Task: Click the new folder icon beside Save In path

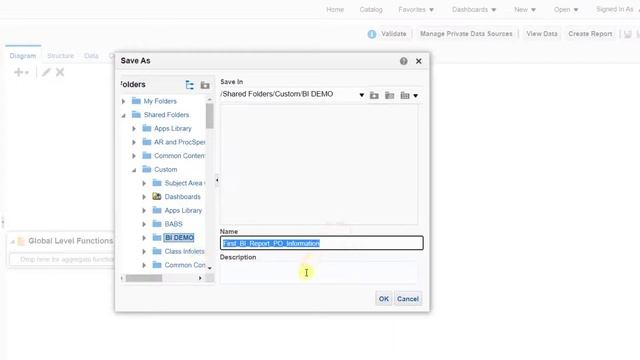Action: tap(390, 95)
